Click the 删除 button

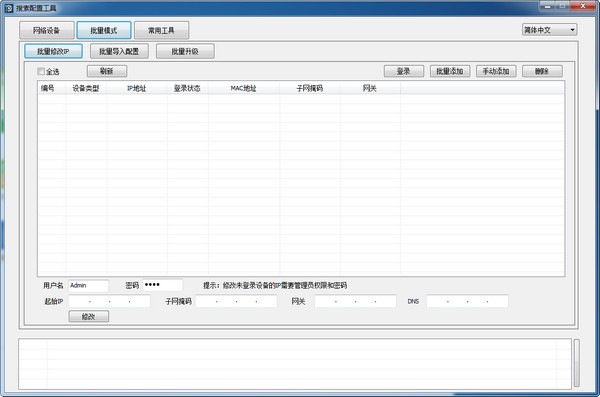pyautogui.click(x=542, y=71)
